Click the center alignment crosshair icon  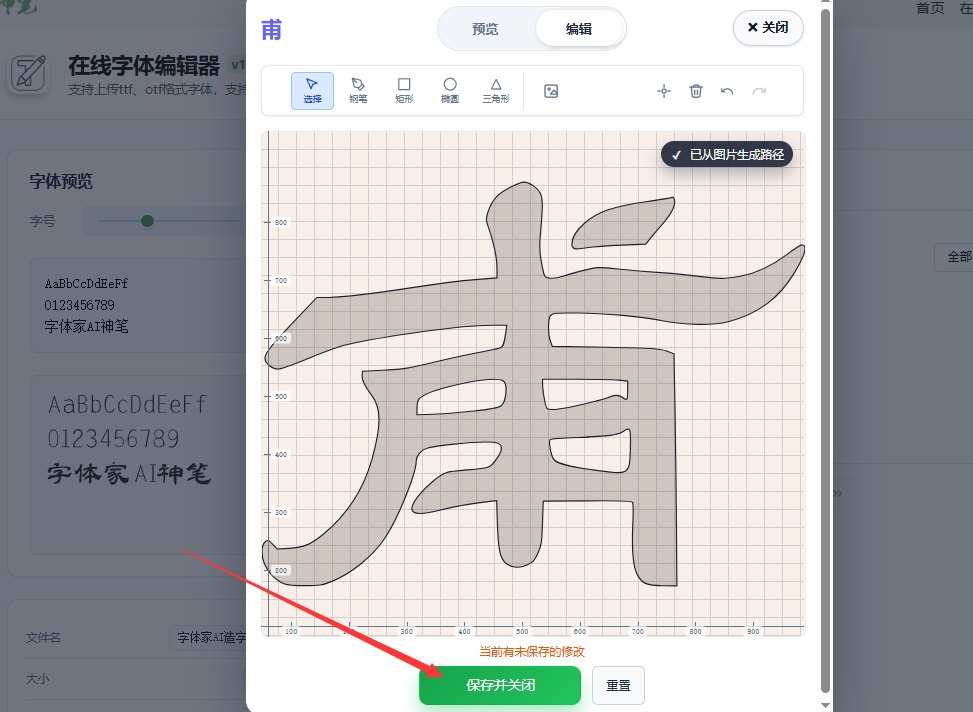[x=664, y=90]
